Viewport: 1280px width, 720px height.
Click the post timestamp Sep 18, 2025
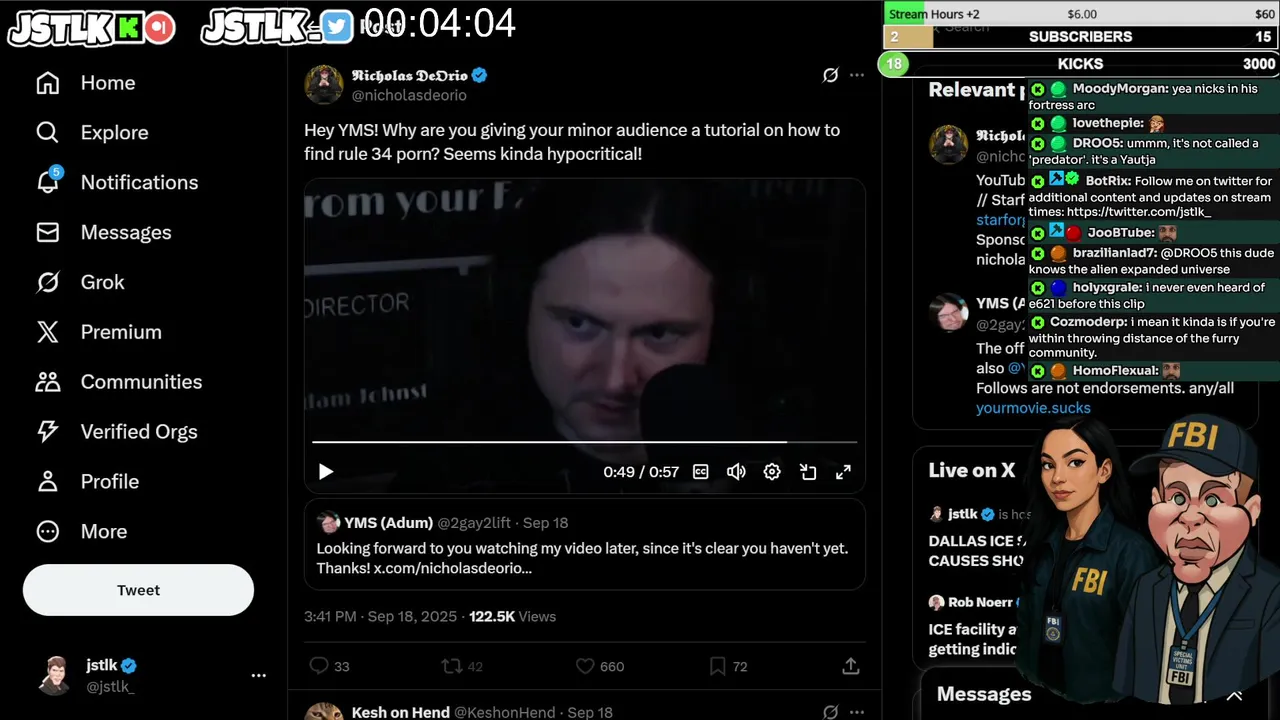pos(412,617)
